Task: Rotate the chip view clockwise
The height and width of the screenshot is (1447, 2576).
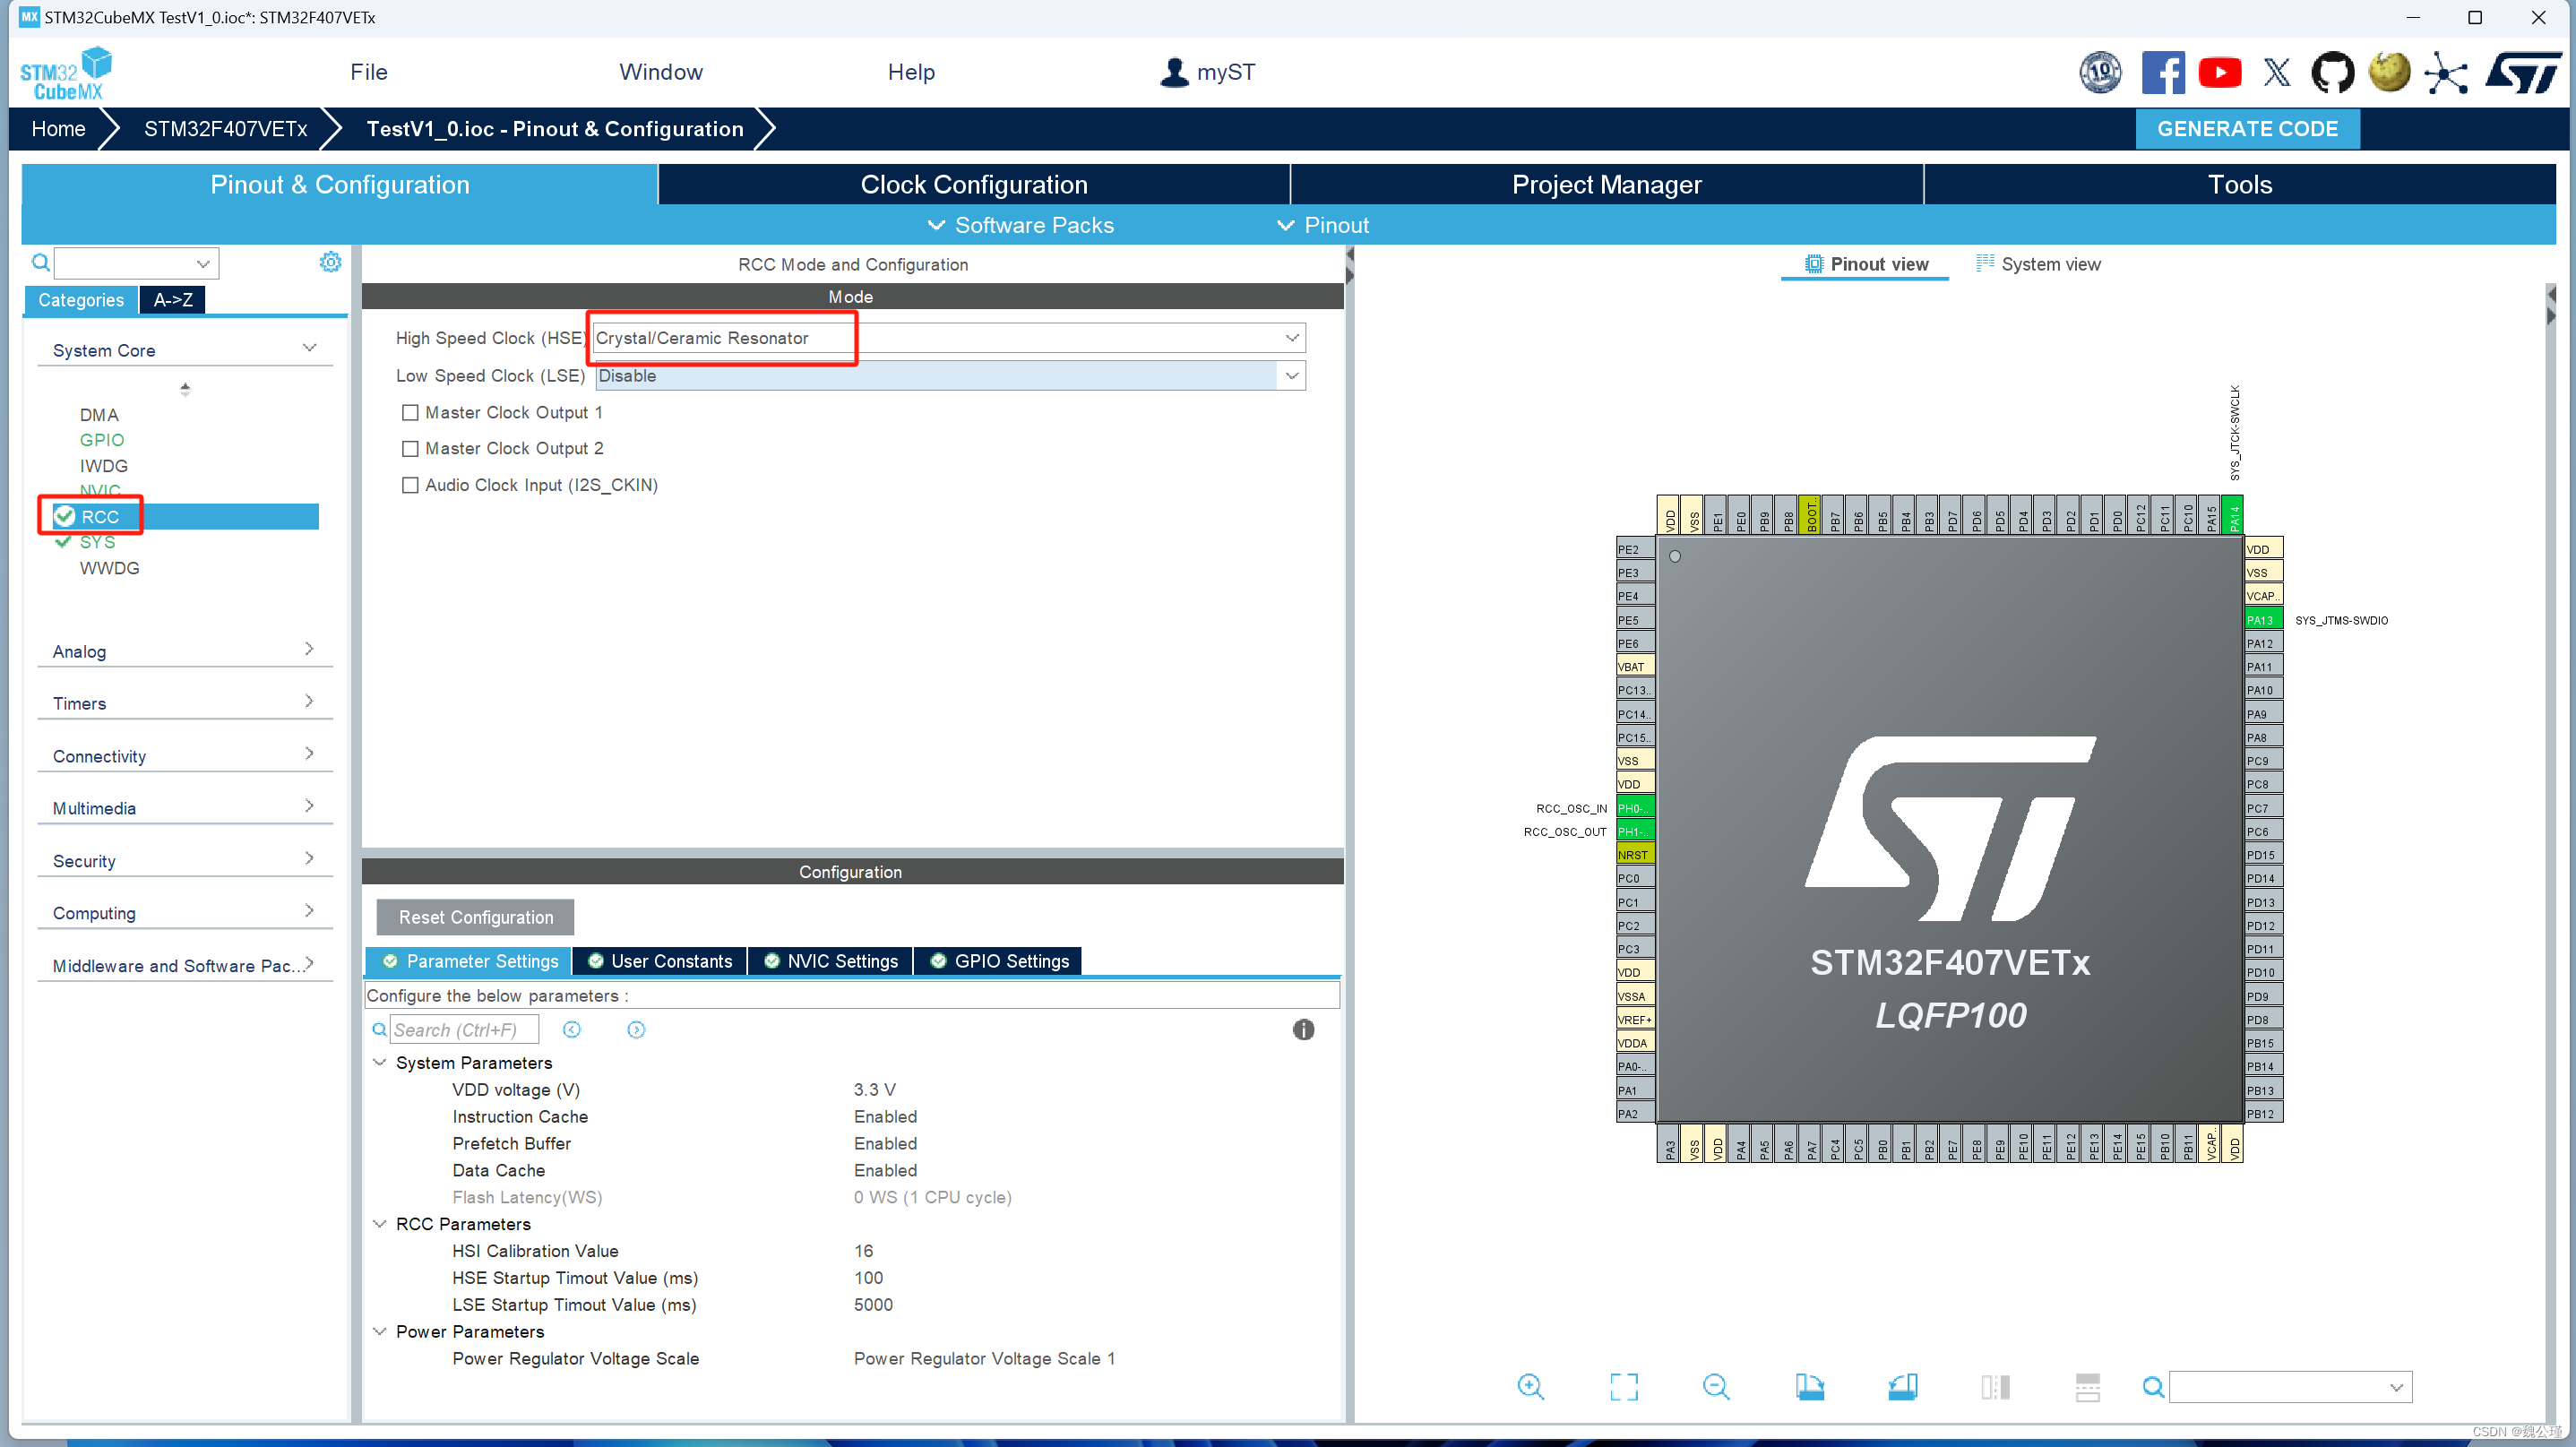Action: [x=1809, y=1386]
